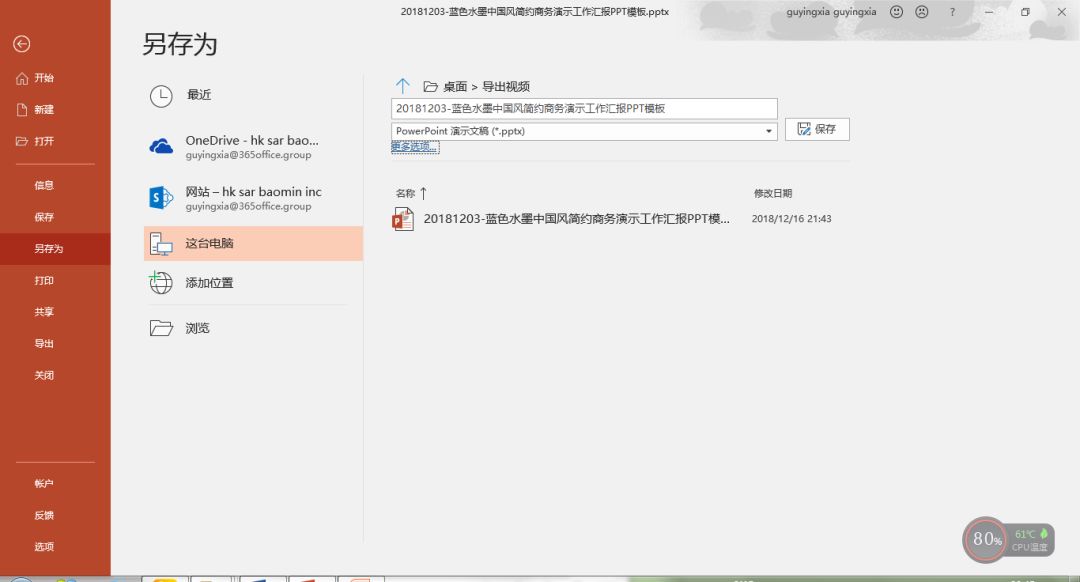Click the 保存 save button
1080x582 pixels.
[x=816, y=129]
